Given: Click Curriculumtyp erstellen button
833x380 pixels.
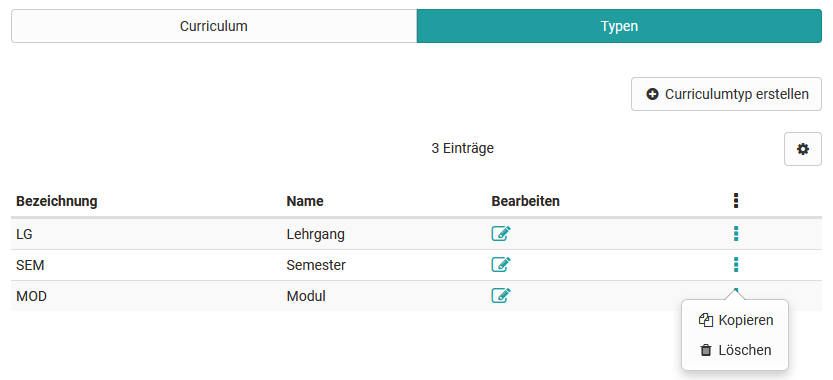Looking at the screenshot, I should [x=726, y=94].
